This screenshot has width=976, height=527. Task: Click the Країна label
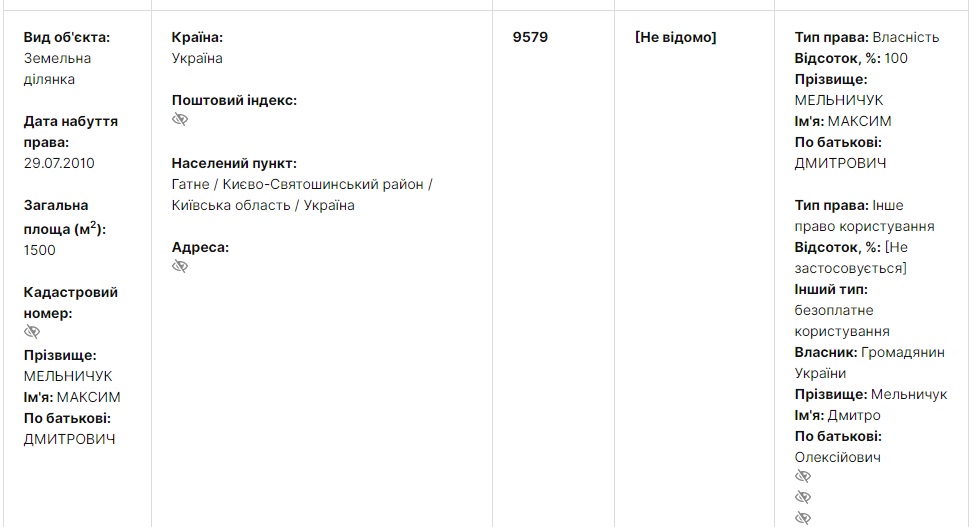[x=197, y=38]
